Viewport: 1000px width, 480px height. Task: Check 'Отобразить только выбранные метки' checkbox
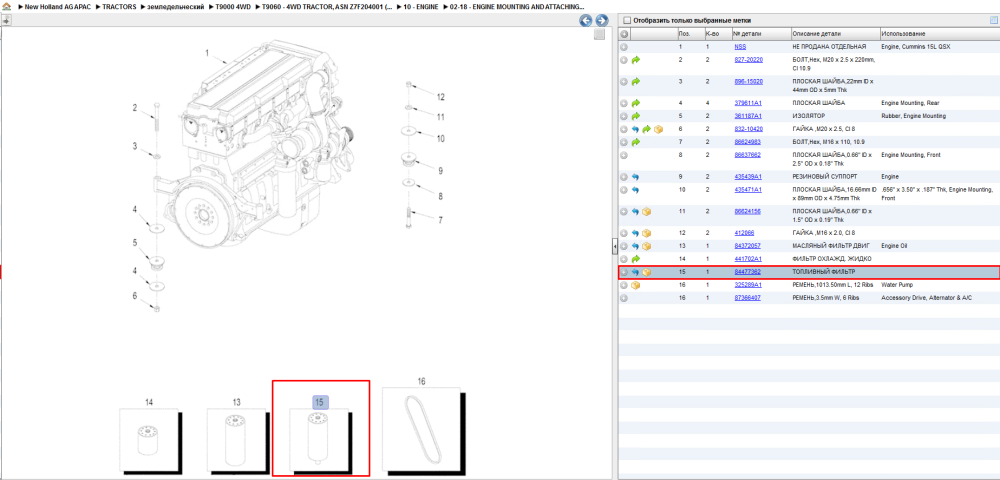tap(627, 20)
